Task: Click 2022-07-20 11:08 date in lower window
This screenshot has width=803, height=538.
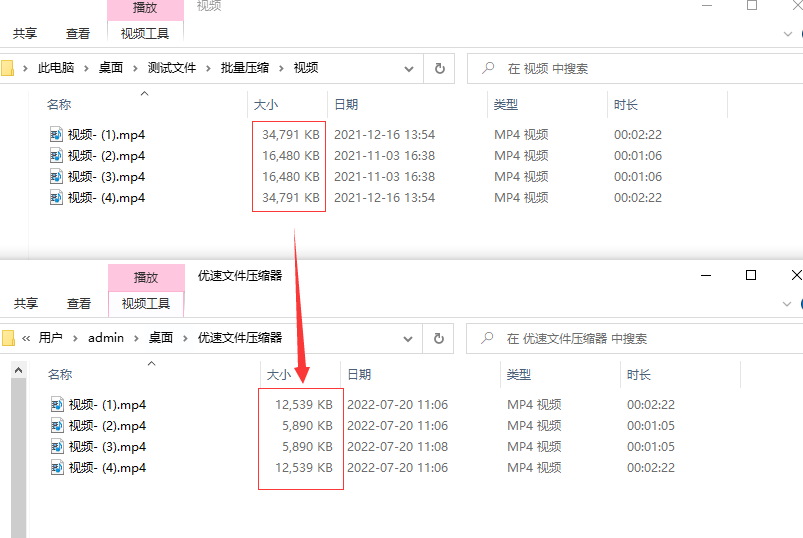Action: pos(397,446)
